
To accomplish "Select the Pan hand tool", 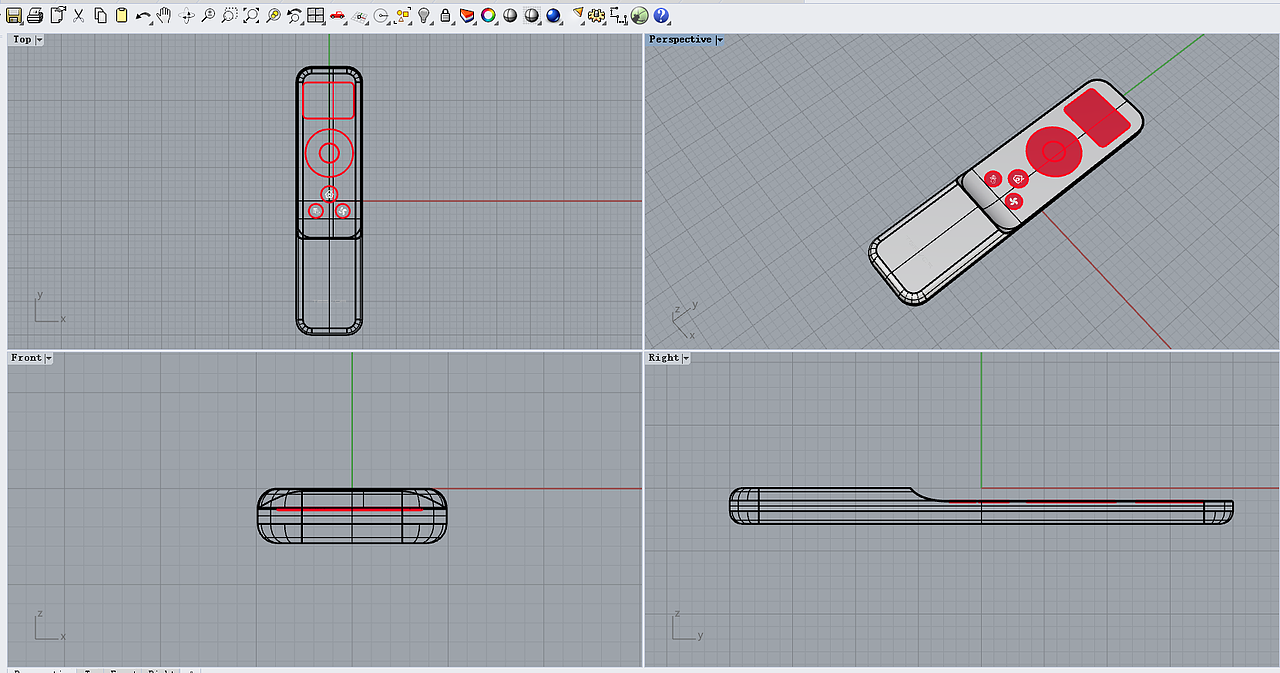I will (x=165, y=15).
